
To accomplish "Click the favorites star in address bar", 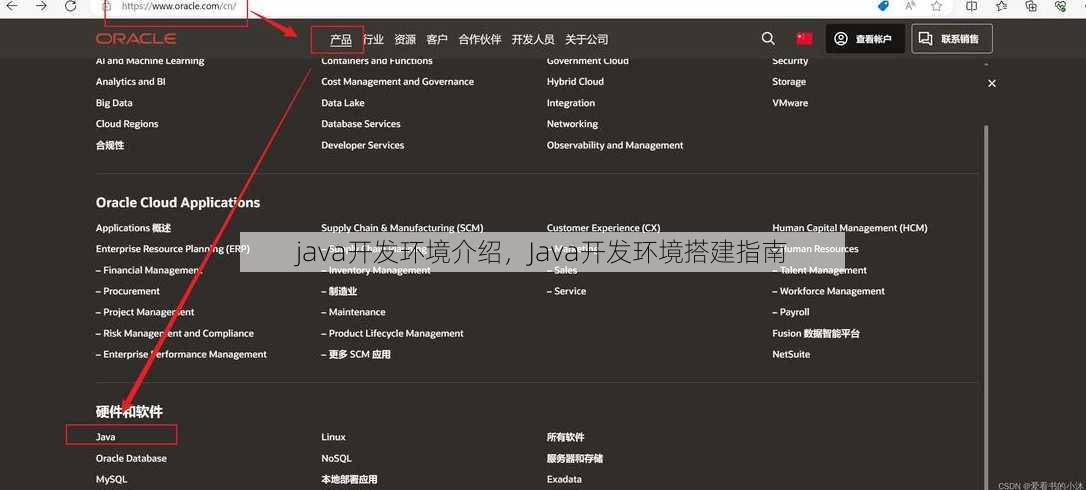I will (936, 6).
